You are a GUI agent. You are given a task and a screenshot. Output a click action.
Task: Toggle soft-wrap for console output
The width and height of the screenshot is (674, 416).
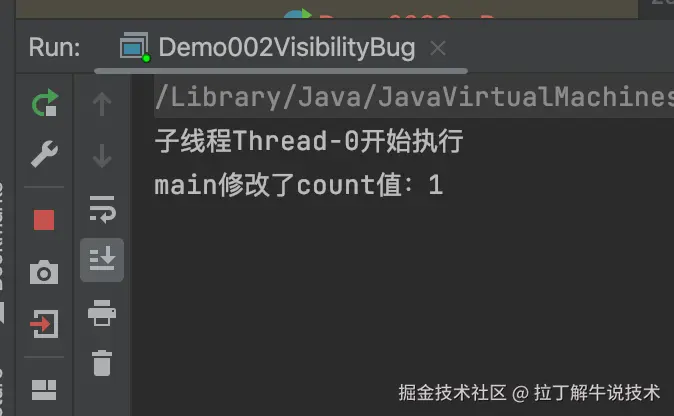[102, 209]
